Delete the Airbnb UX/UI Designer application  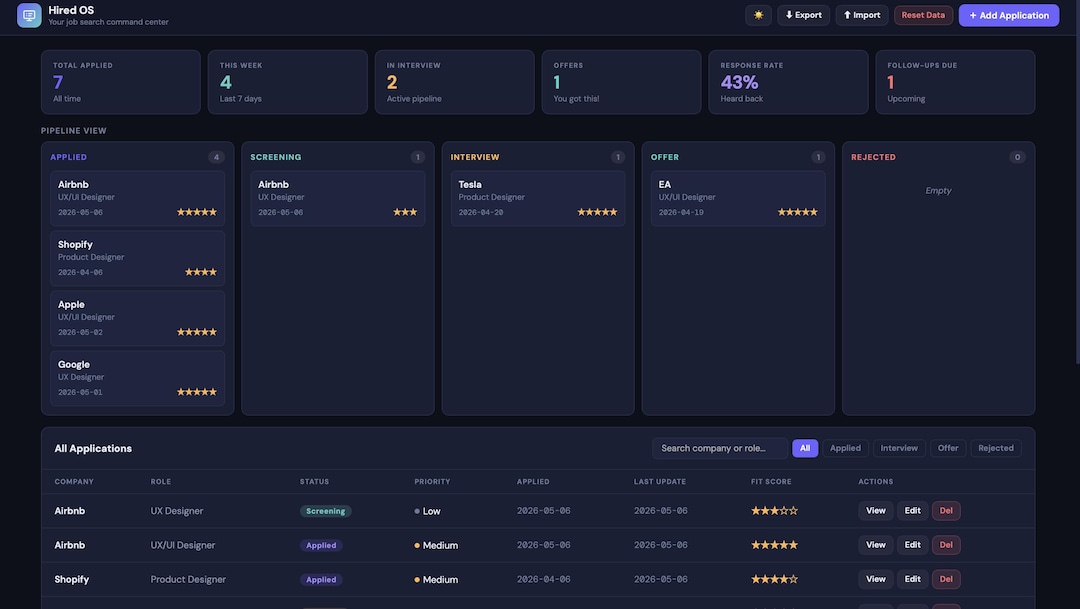tap(946, 545)
